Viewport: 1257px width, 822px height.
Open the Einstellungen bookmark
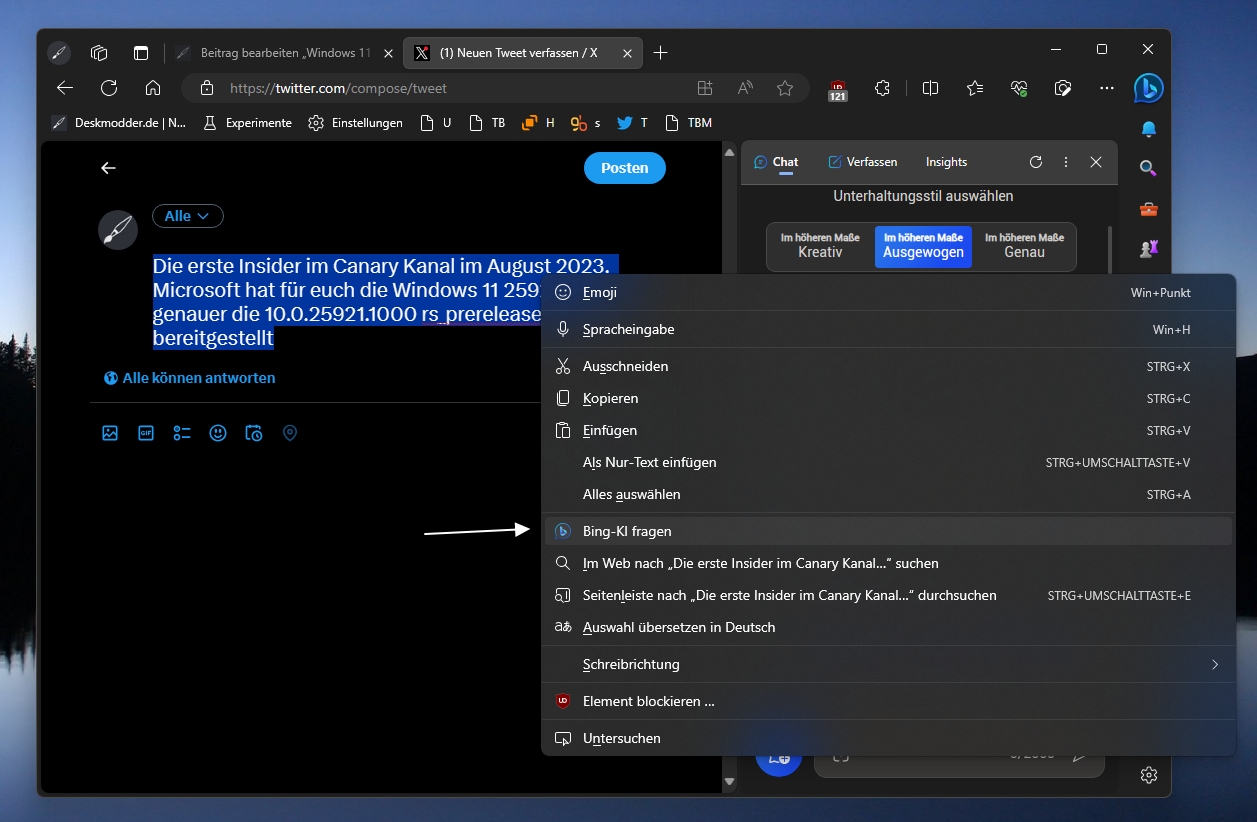(x=355, y=123)
